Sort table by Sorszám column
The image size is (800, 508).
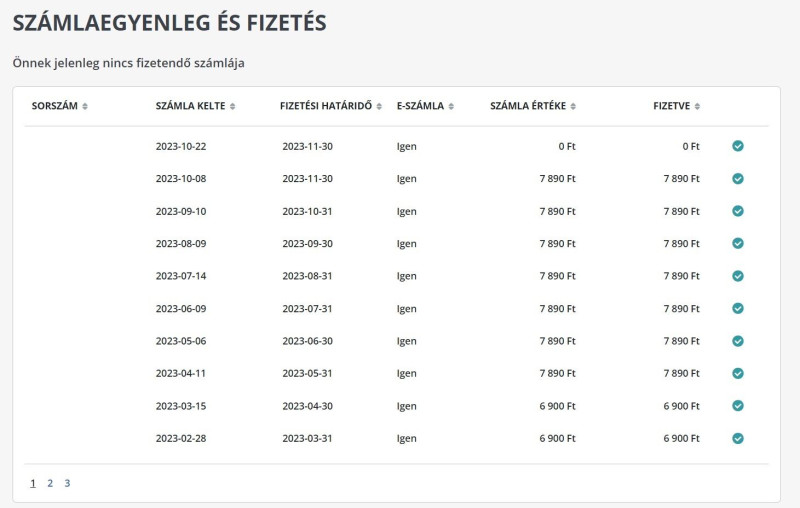click(x=60, y=106)
